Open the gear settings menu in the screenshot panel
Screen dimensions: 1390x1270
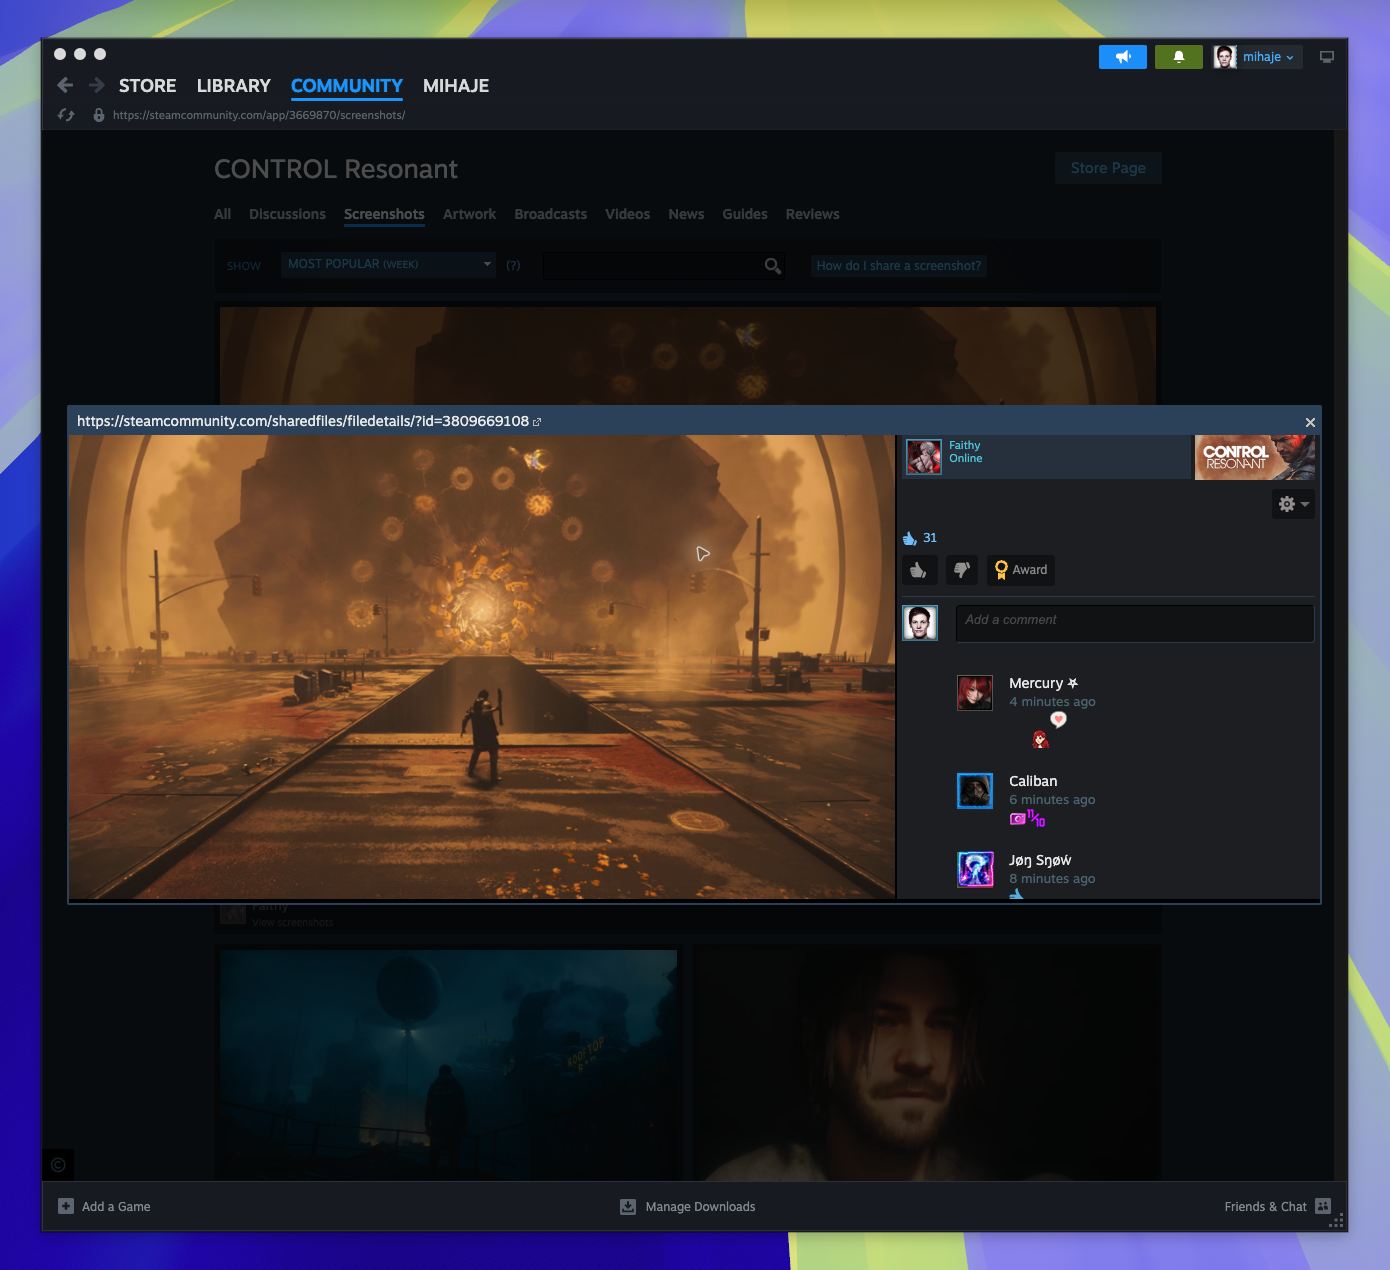1293,504
